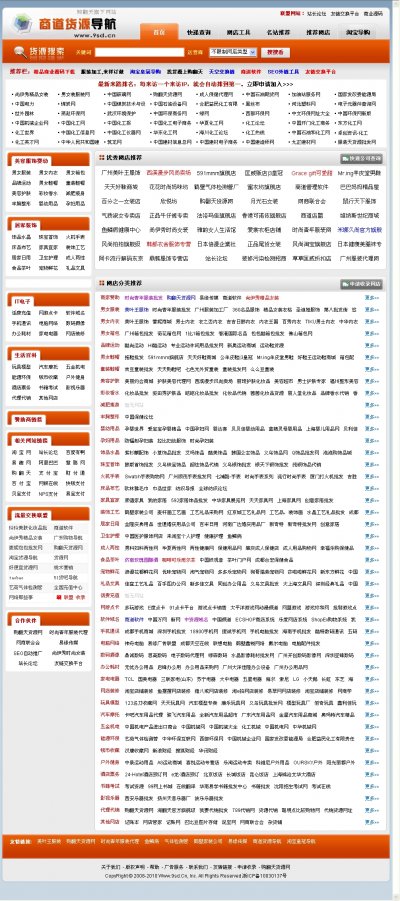Screen dimensions: 400x901
Task: Click the 搜搜看 search button
Action: click(275, 52)
